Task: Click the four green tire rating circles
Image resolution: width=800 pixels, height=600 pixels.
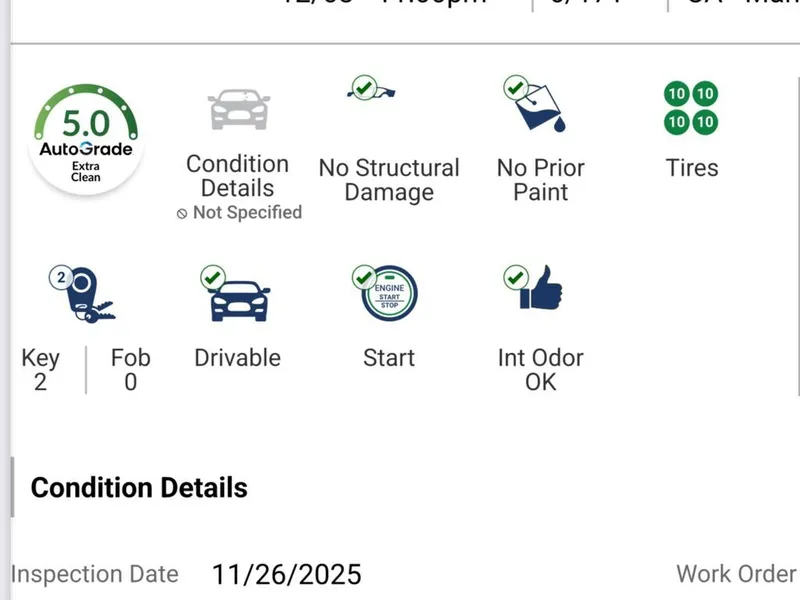Action: (x=691, y=108)
